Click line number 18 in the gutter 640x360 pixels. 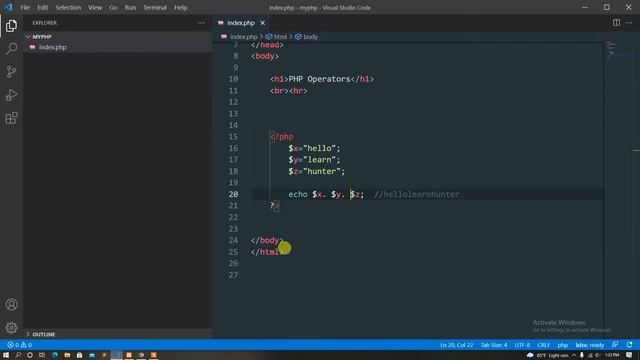coord(233,171)
